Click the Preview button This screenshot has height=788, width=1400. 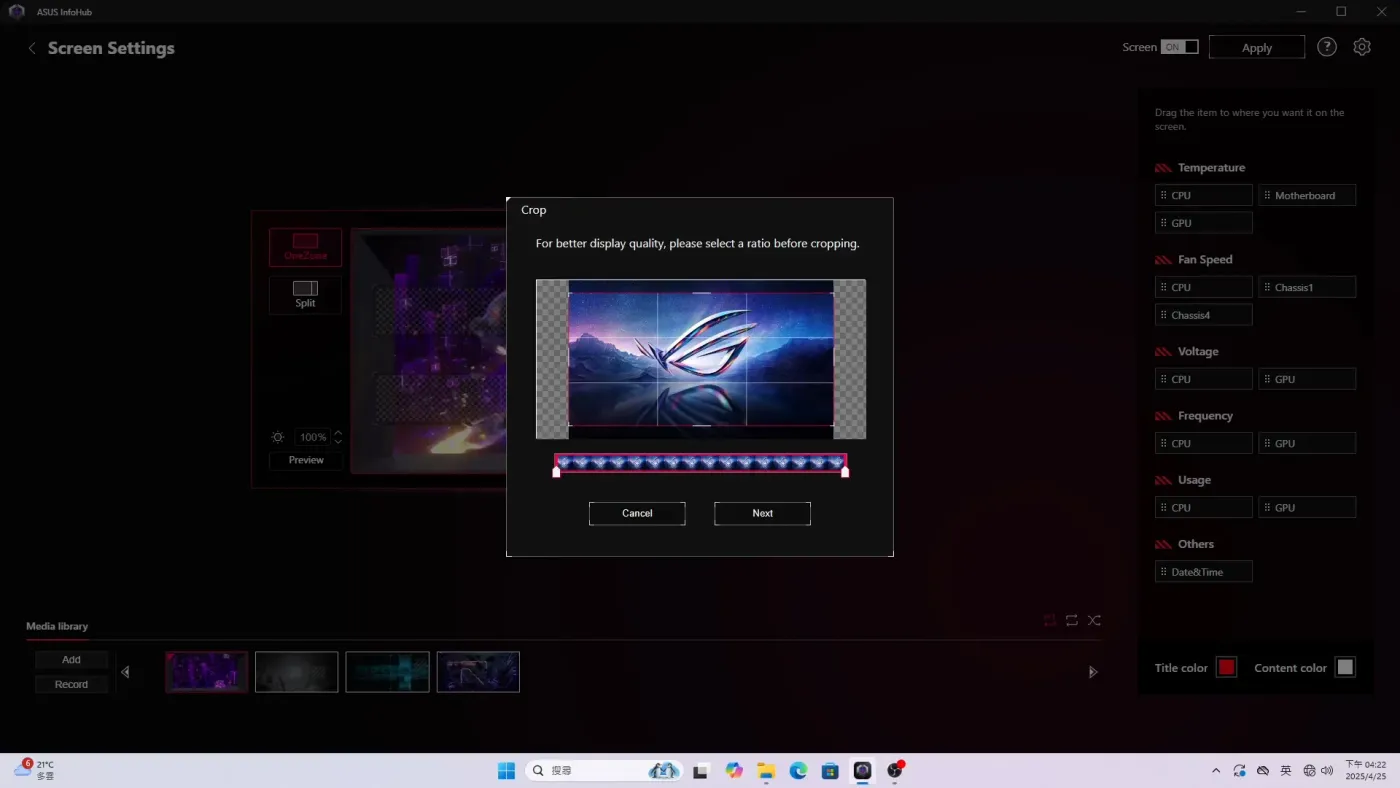pyautogui.click(x=306, y=460)
